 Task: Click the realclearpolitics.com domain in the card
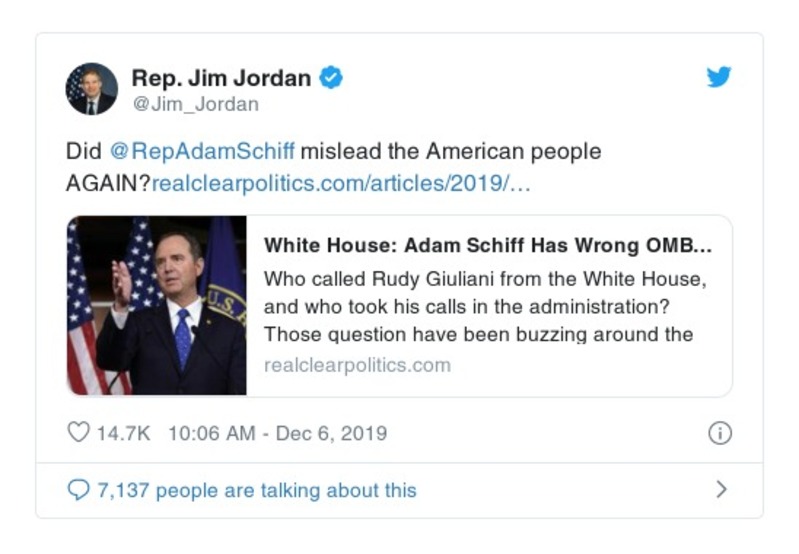357,365
